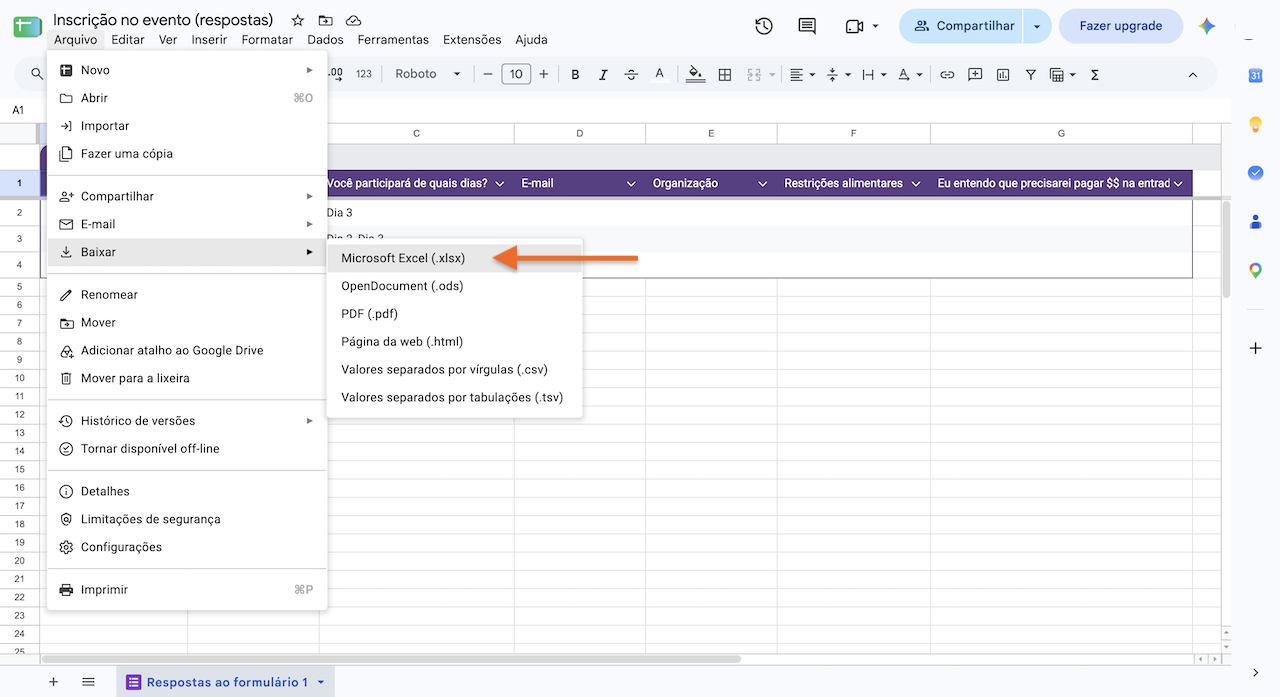1280x697 pixels.
Task: Click the insert link icon
Action: [x=947, y=74]
